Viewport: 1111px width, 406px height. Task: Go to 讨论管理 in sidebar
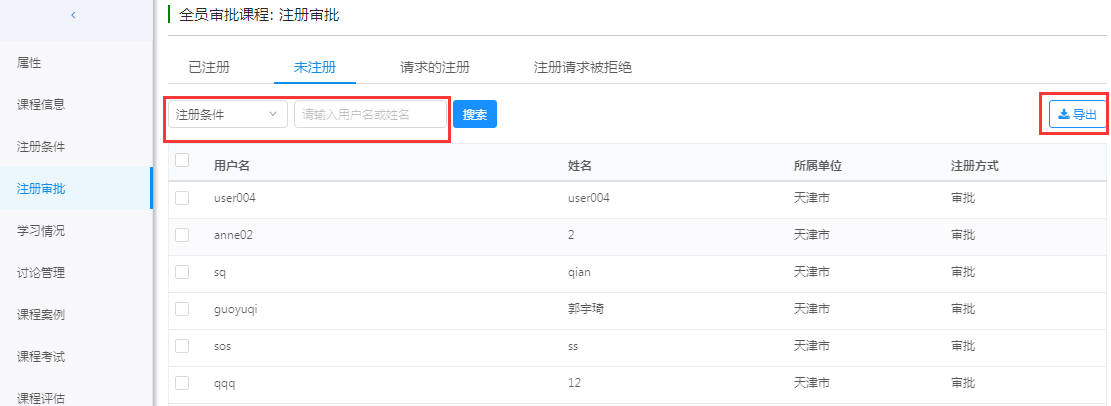click(41, 272)
